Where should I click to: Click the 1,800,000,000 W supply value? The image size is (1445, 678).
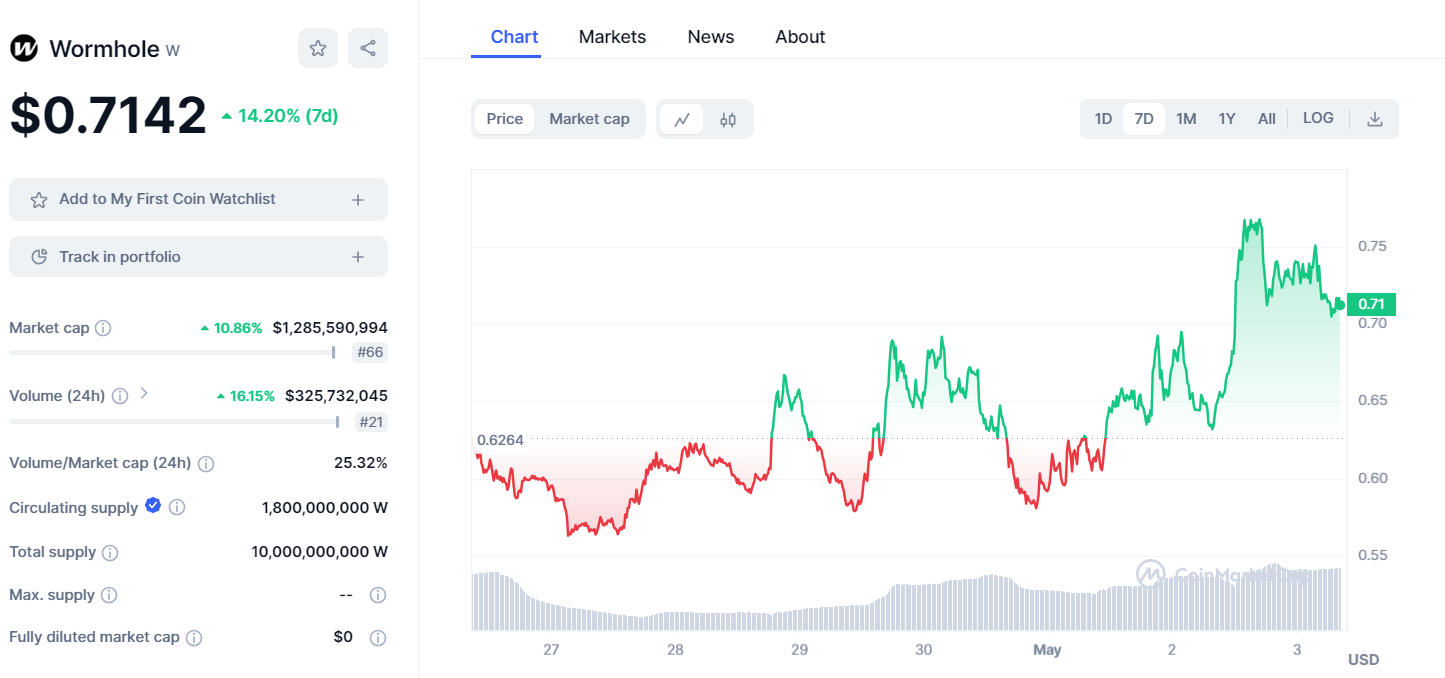(325, 508)
